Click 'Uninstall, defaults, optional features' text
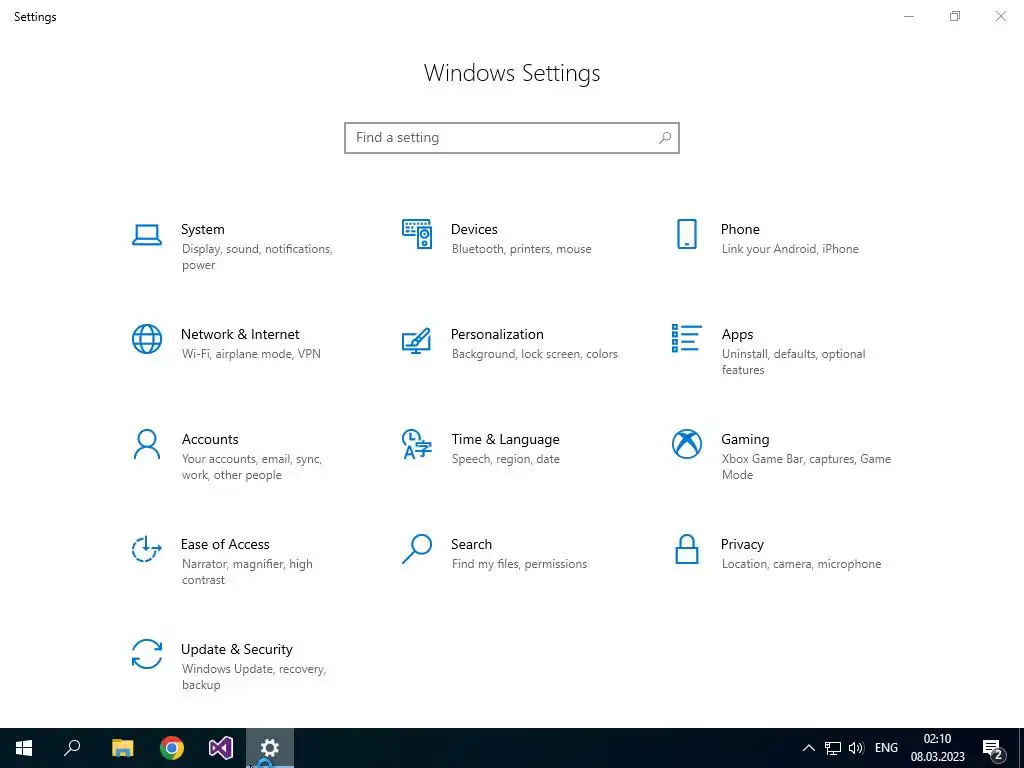The width and height of the screenshot is (1024, 768). click(x=793, y=362)
